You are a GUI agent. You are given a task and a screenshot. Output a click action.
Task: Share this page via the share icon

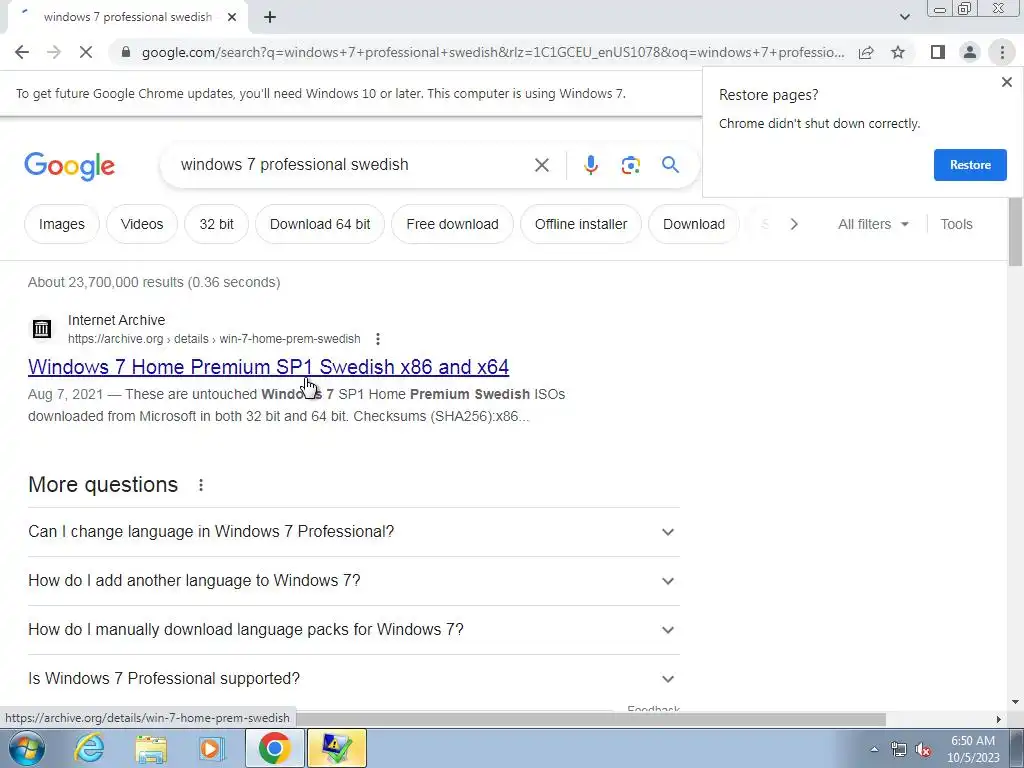pyautogui.click(x=866, y=52)
